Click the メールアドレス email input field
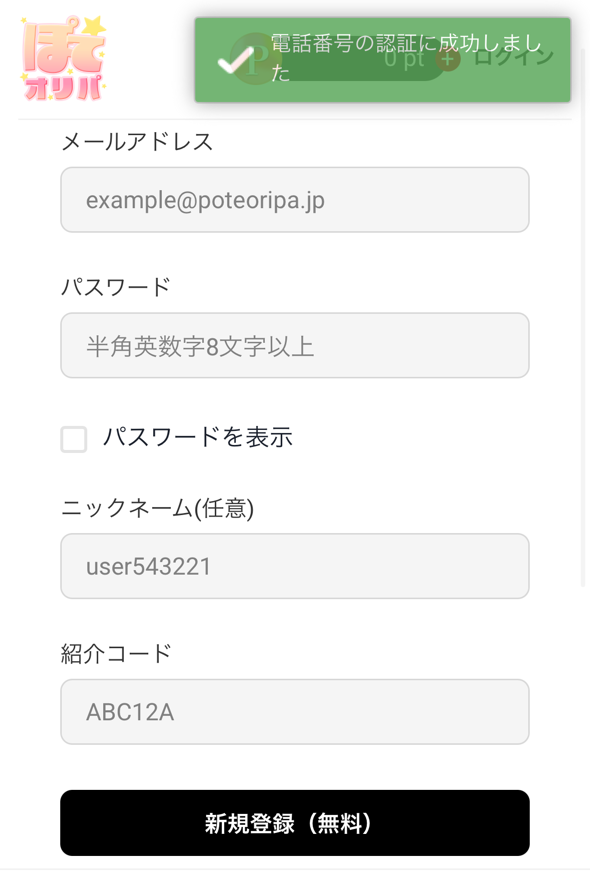Viewport: 590px width, 872px height. coord(295,200)
